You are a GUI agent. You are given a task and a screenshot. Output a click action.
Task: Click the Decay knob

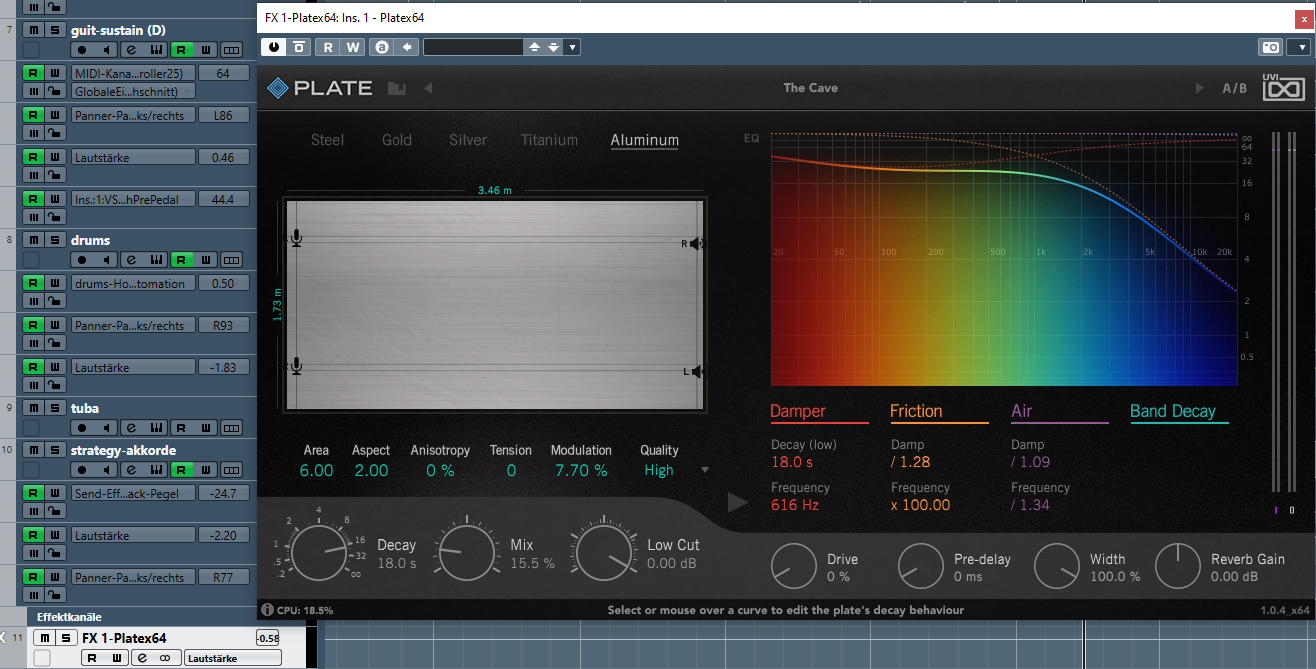tap(321, 552)
